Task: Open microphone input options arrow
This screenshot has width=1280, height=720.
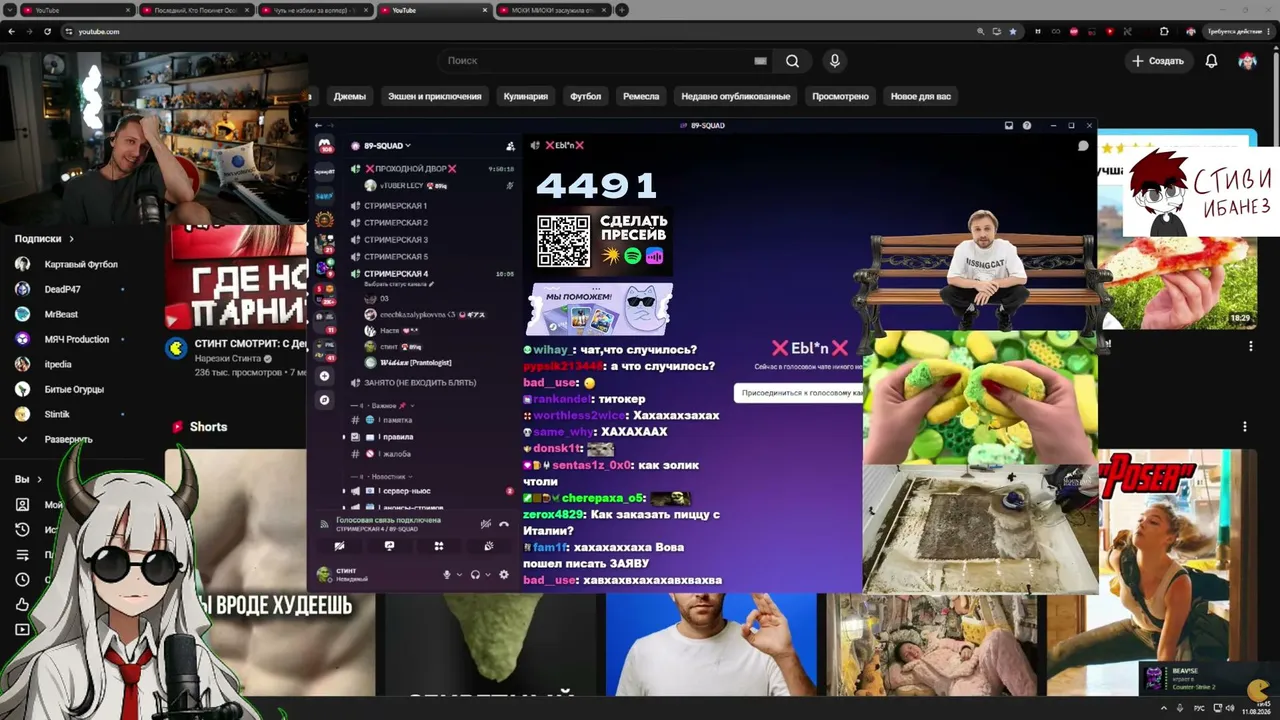Action: click(x=459, y=575)
